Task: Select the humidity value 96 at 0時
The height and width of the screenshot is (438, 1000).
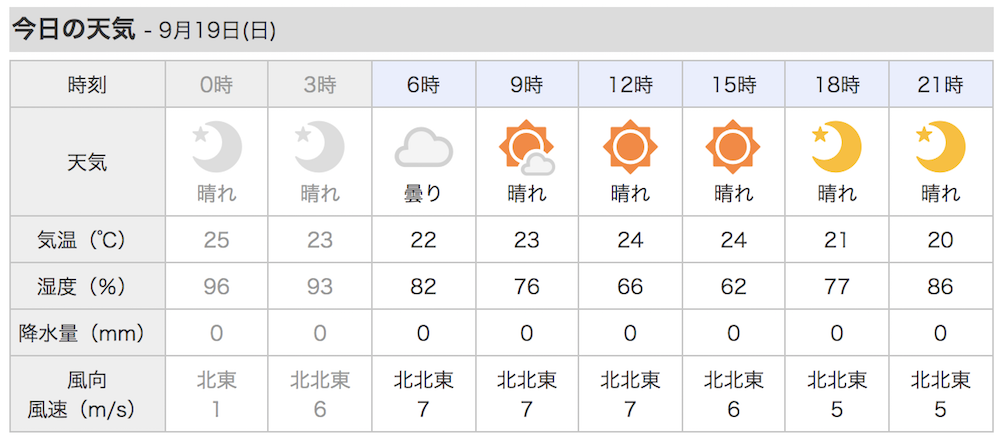Action: 217,286
